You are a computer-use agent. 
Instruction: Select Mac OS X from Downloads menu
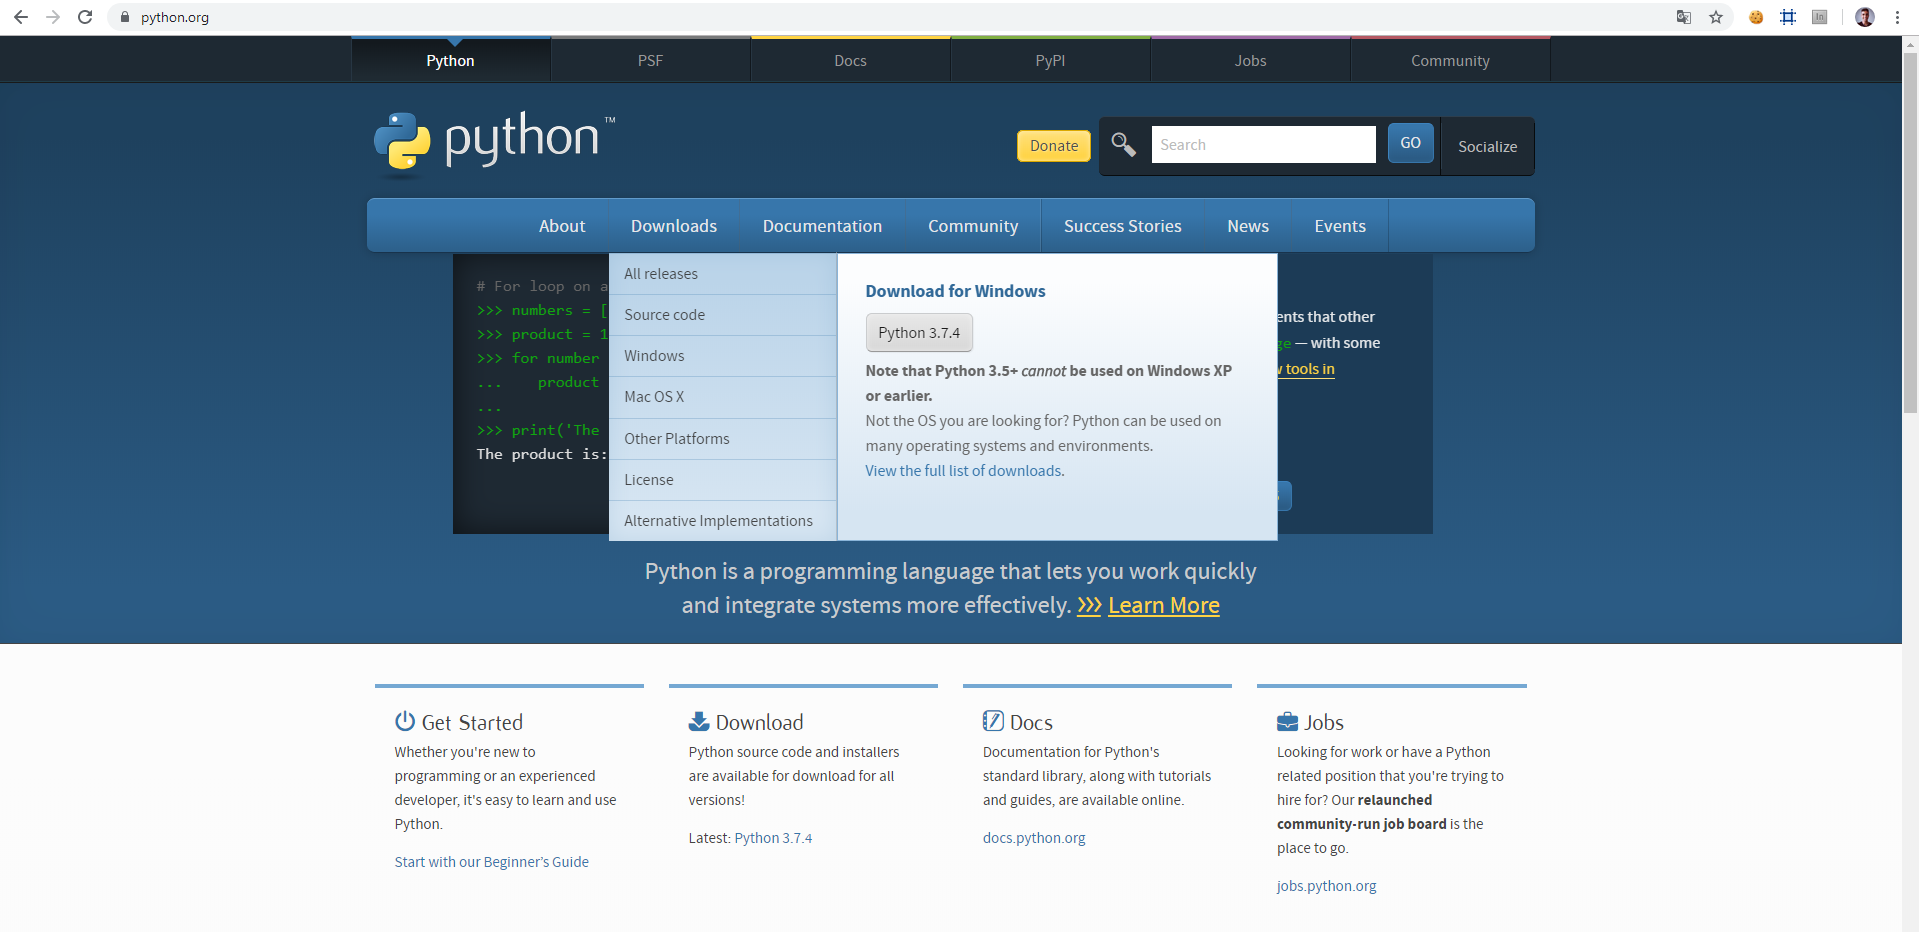click(654, 397)
